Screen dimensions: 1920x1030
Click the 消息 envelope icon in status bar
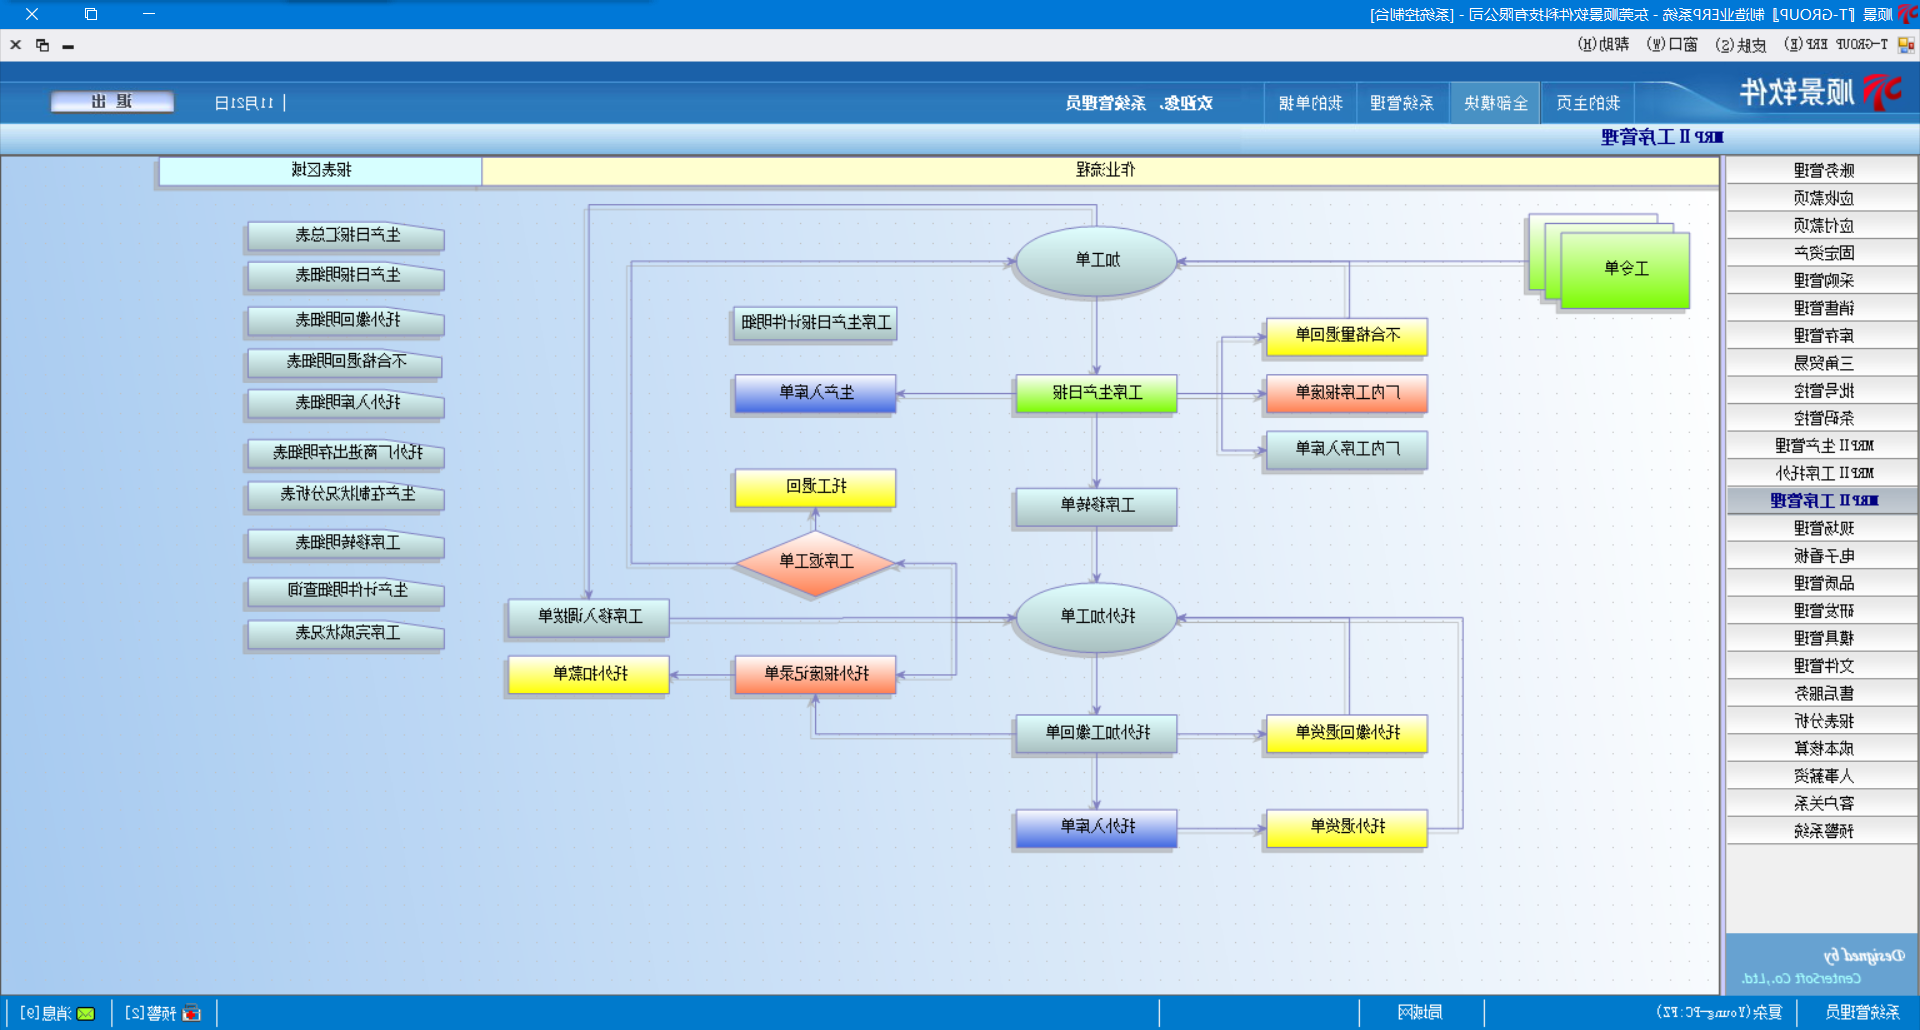pyautogui.click(x=86, y=1013)
